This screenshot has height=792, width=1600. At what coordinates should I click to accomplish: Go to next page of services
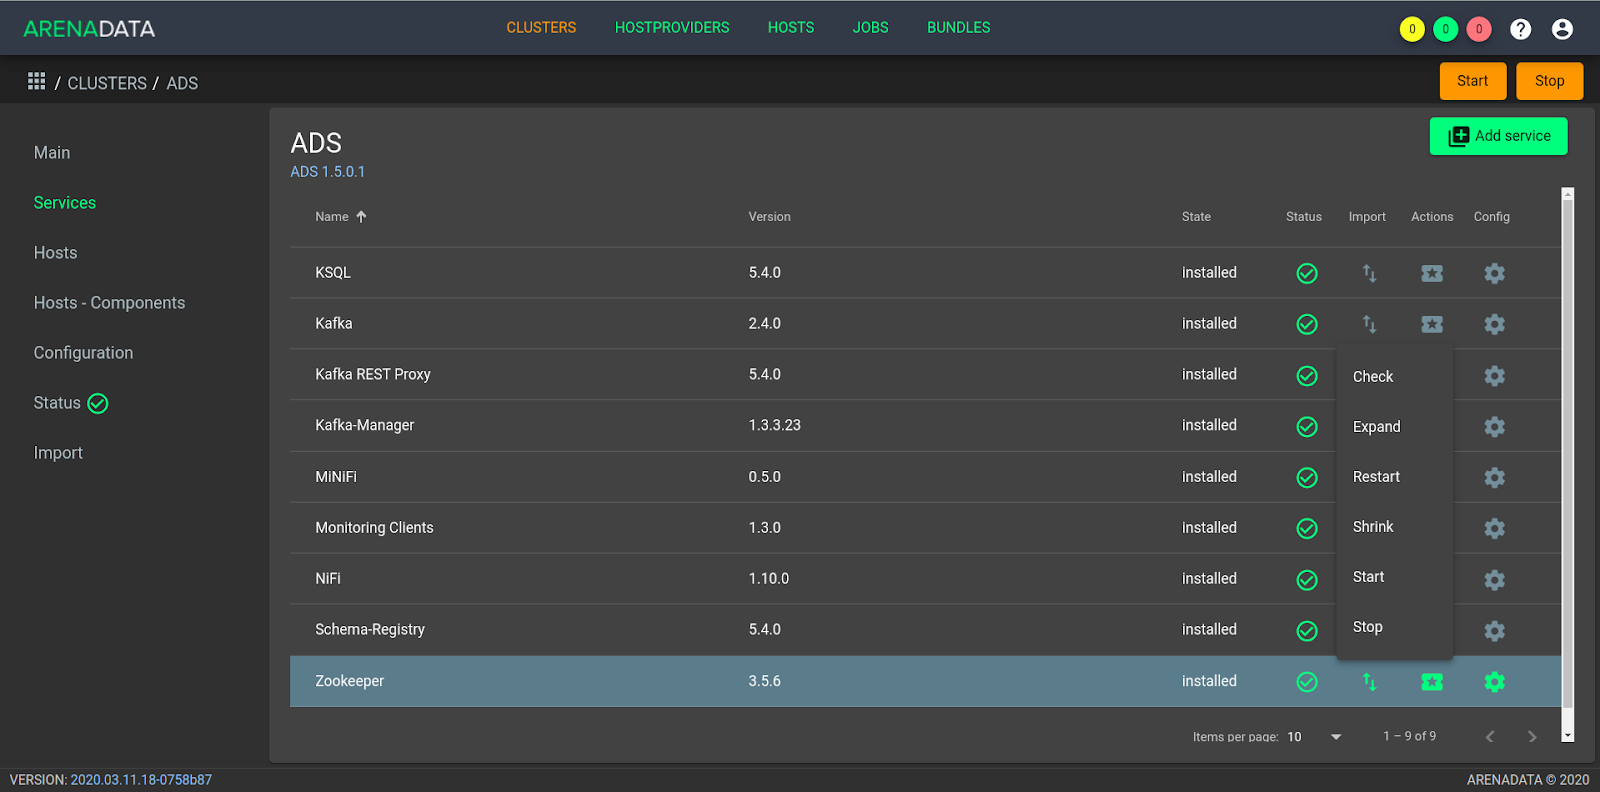(1532, 737)
